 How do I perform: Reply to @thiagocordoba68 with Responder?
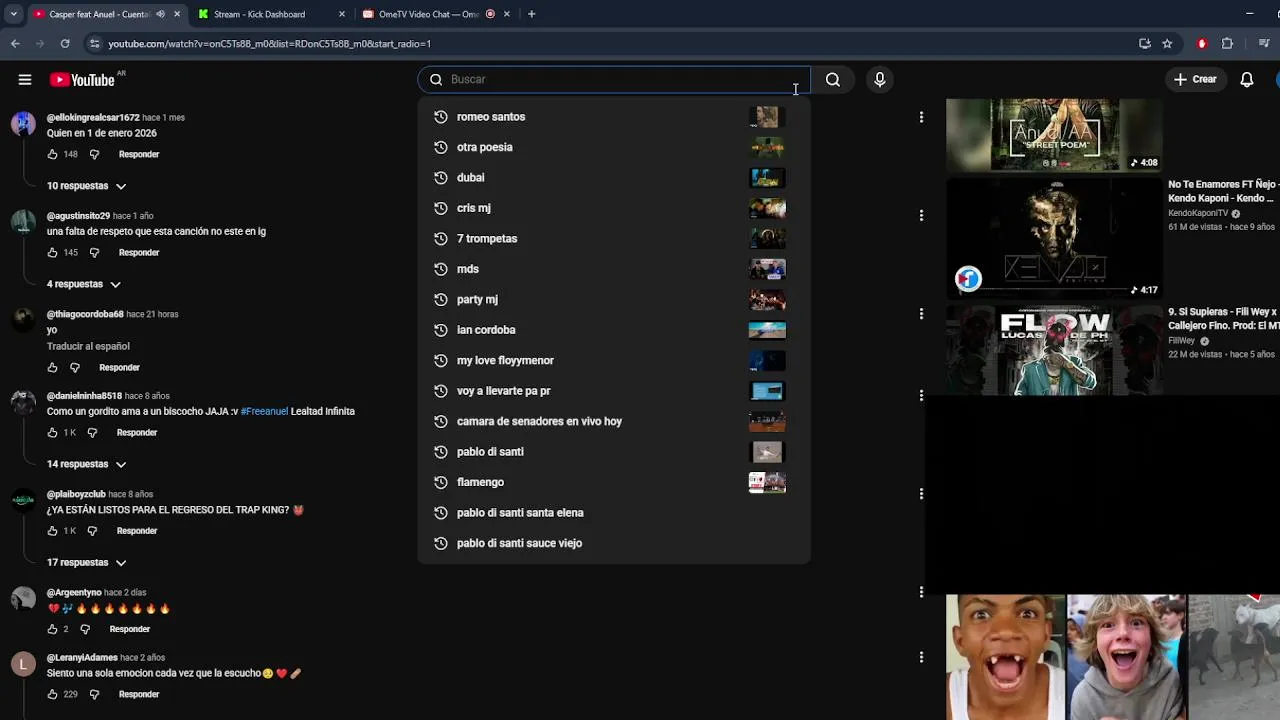(119, 368)
